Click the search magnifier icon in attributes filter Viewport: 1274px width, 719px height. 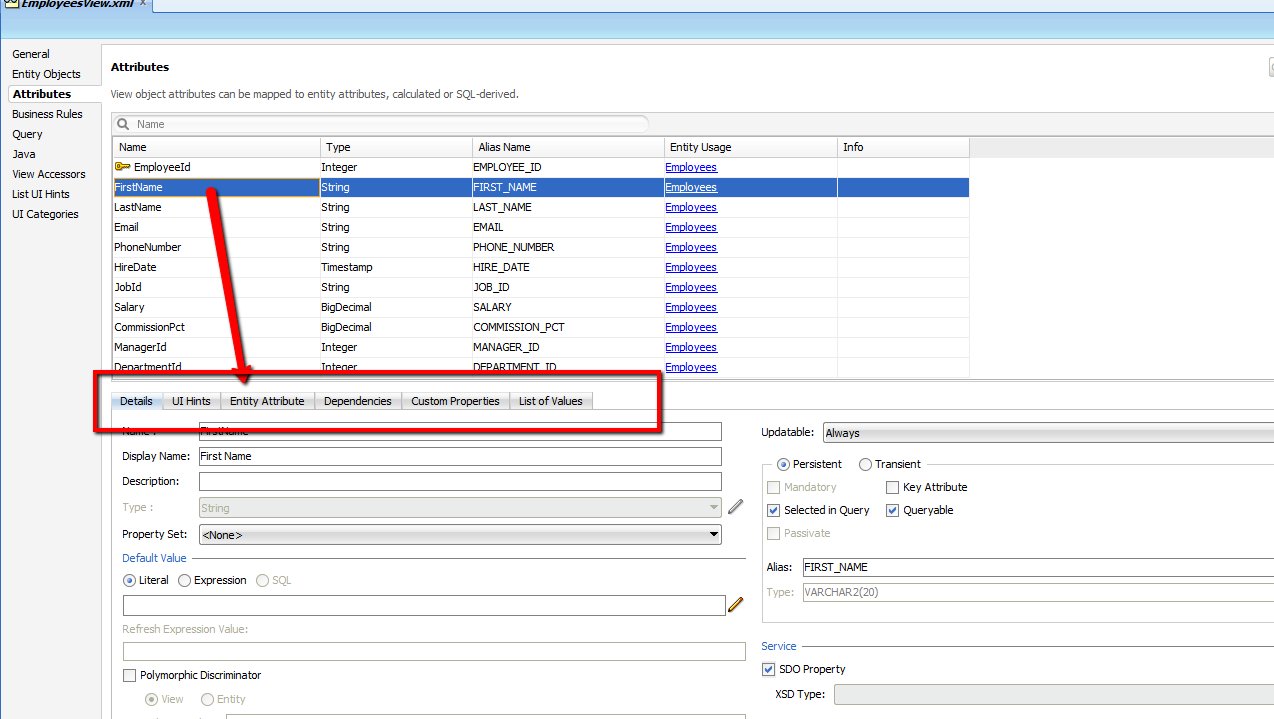[123, 124]
